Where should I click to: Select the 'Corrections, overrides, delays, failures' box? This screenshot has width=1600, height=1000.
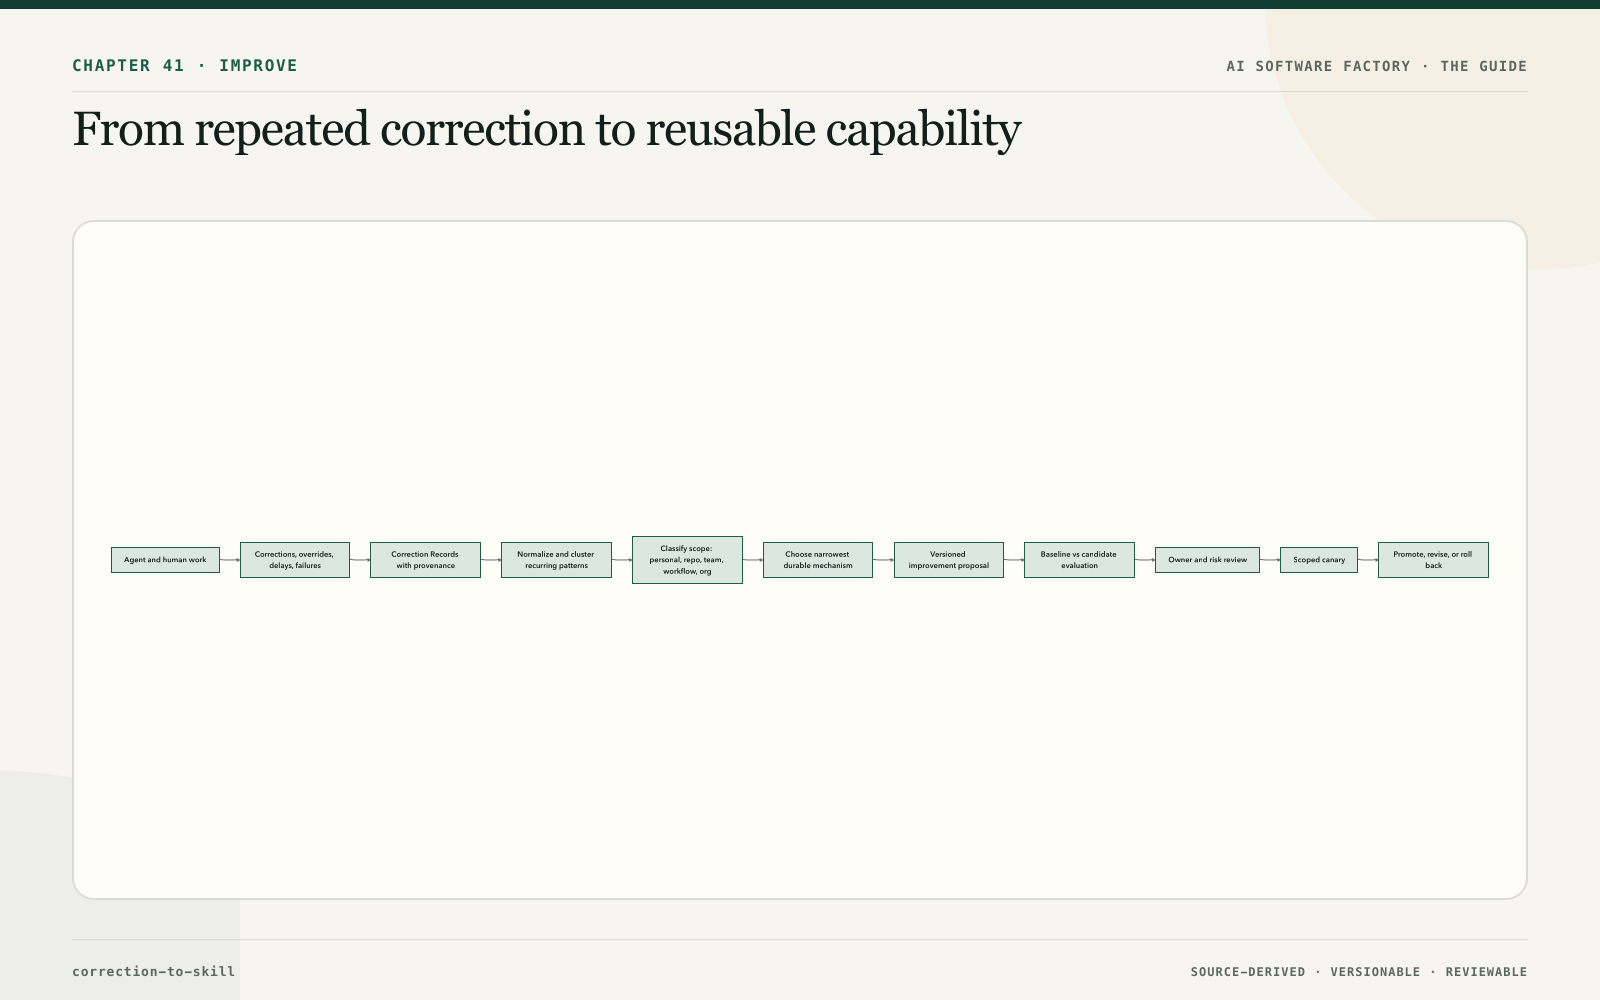coord(295,560)
